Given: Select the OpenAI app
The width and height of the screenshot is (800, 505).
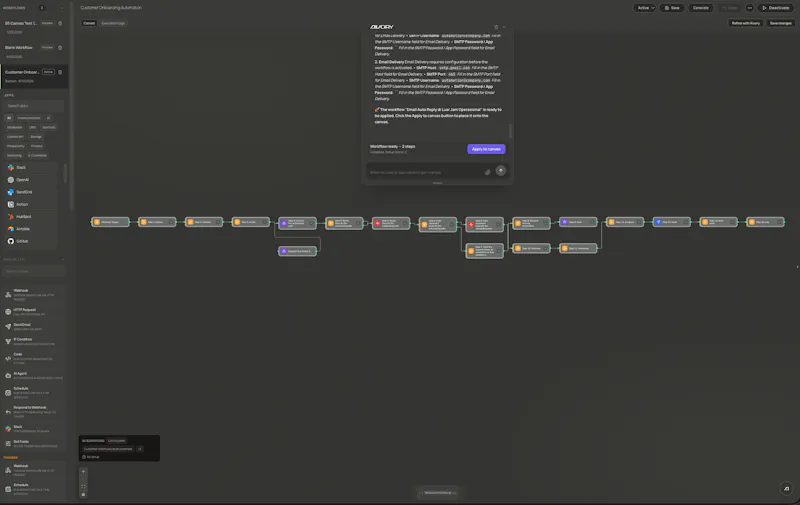Looking at the screenshot, I should tap(31, 180).
